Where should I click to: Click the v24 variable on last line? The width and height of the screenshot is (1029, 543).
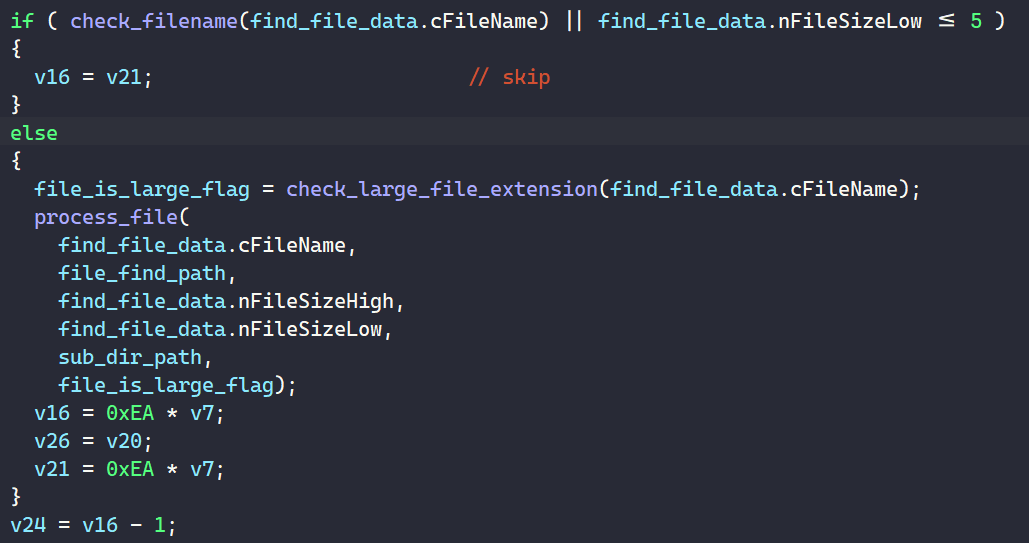click(x=28, y=525)
